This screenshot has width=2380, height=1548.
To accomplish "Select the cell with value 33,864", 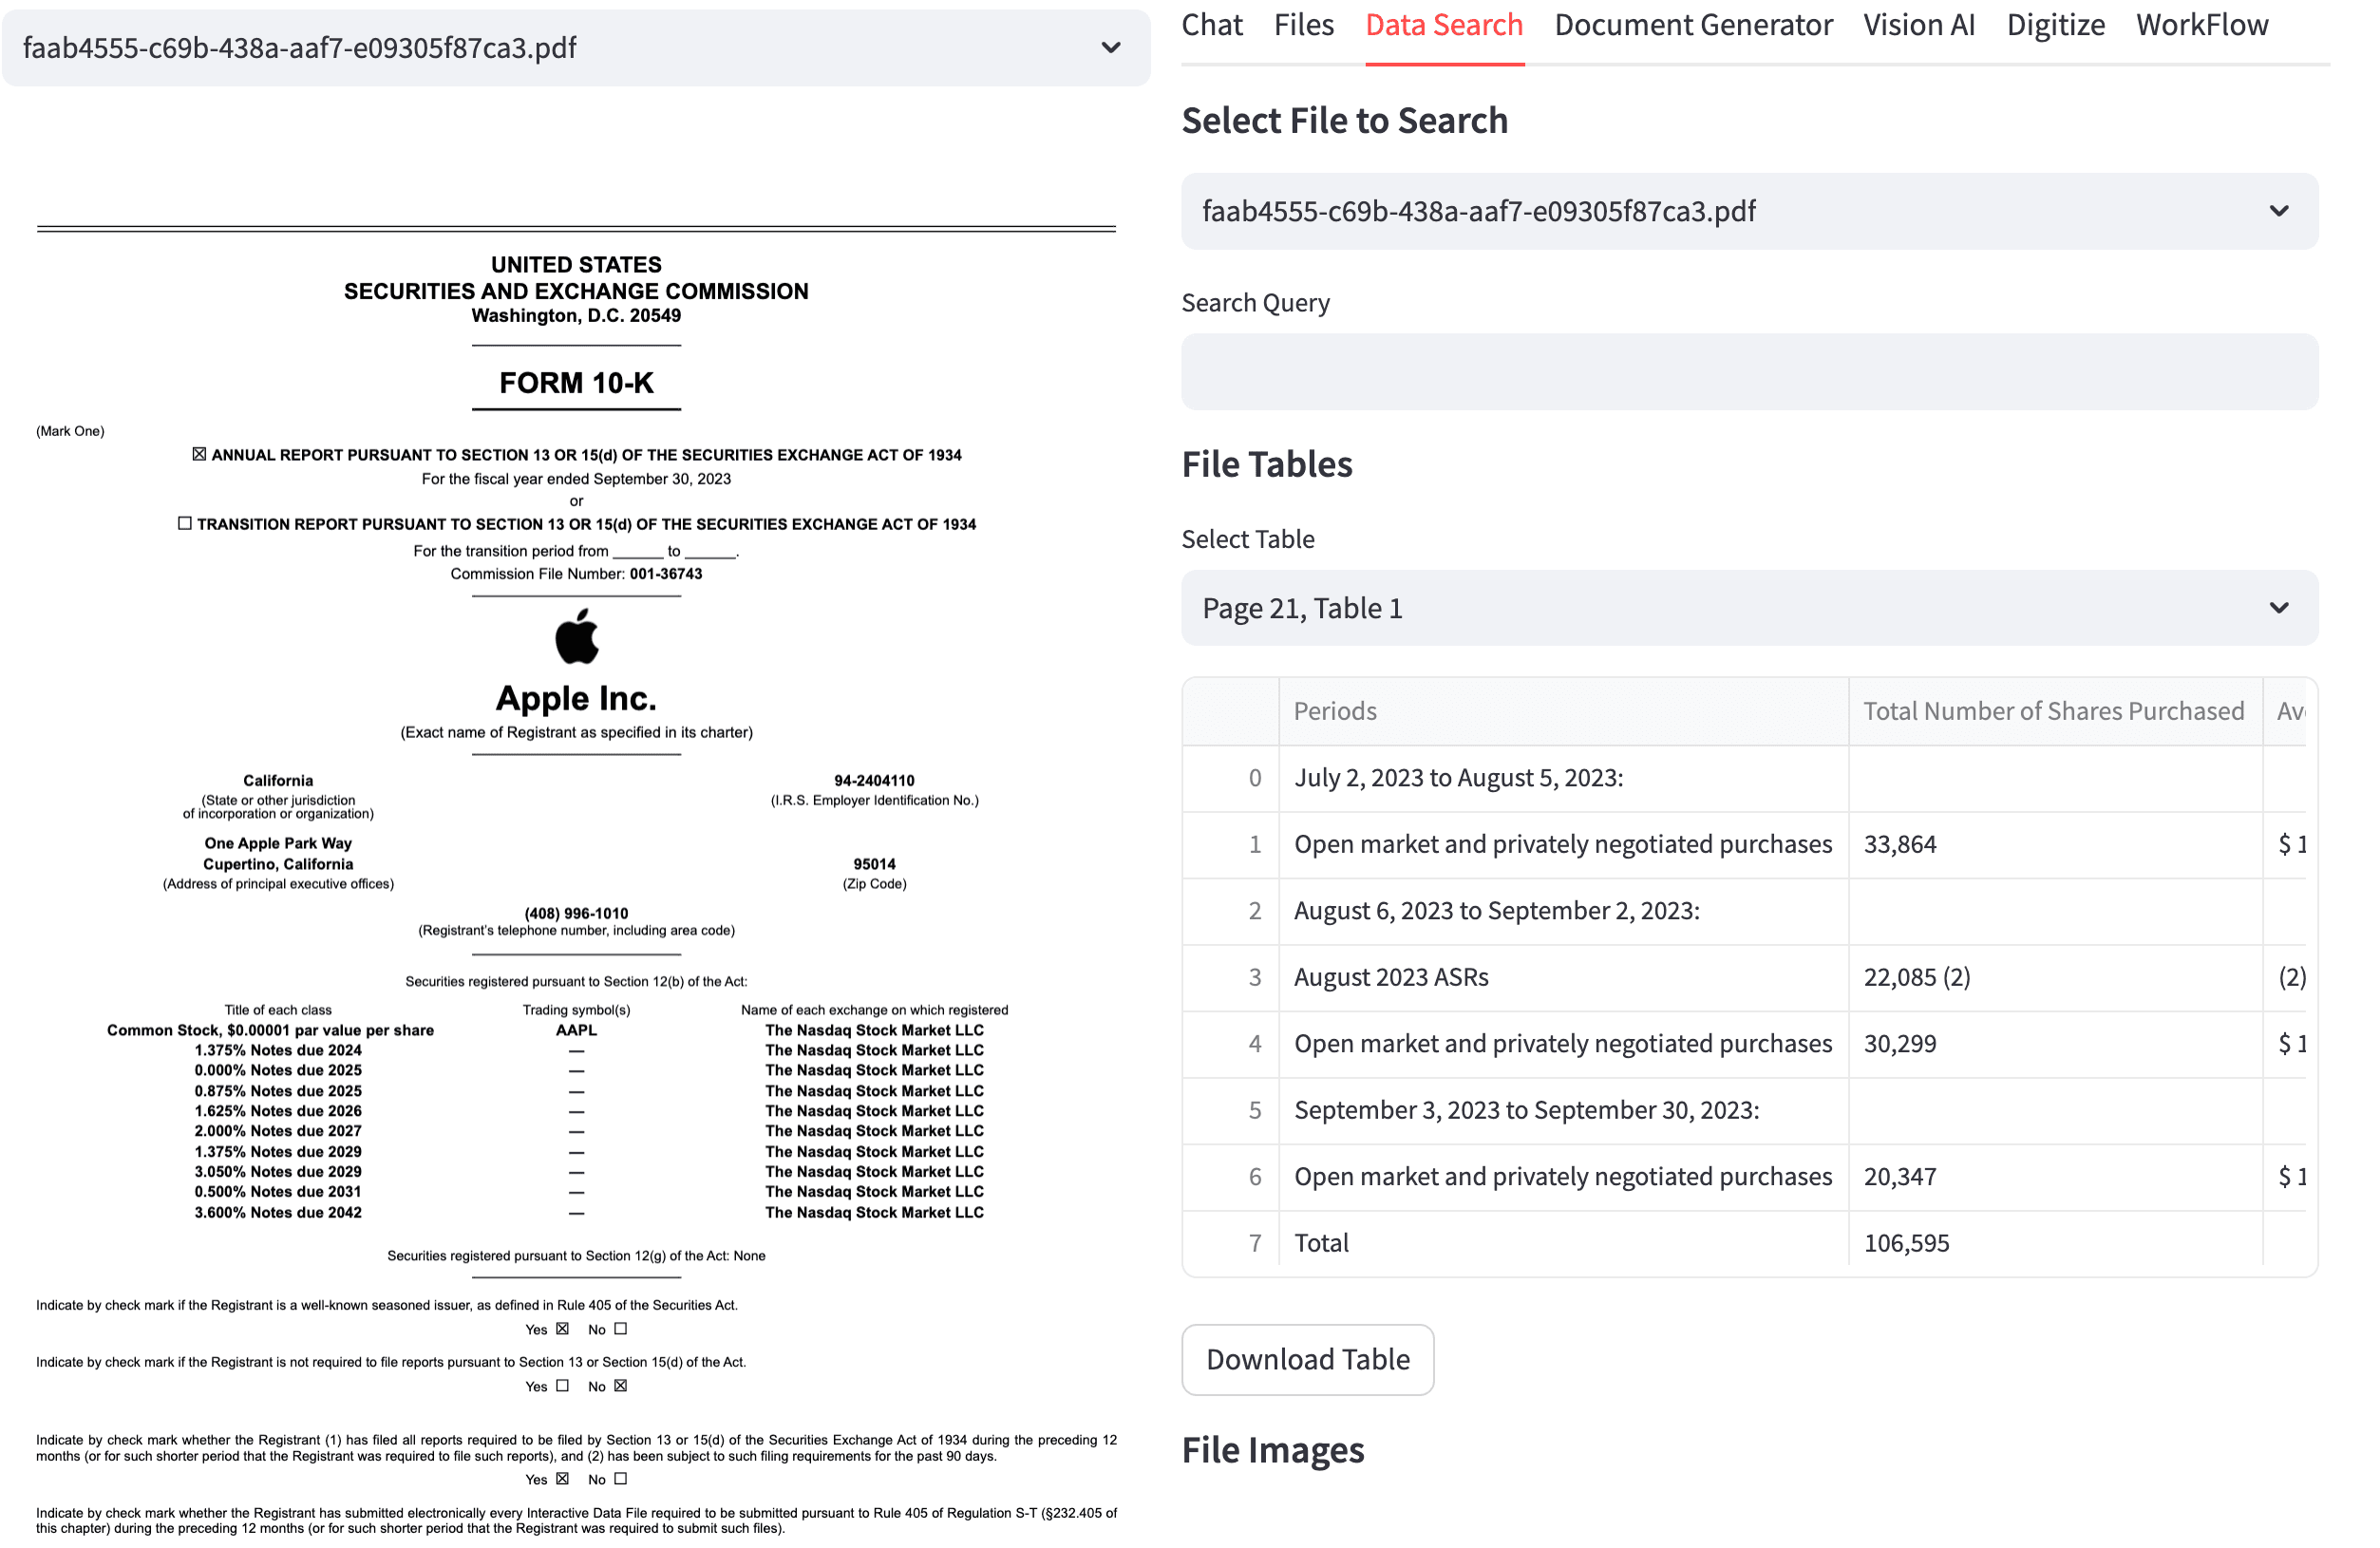I will click(x=2055, y=844).
